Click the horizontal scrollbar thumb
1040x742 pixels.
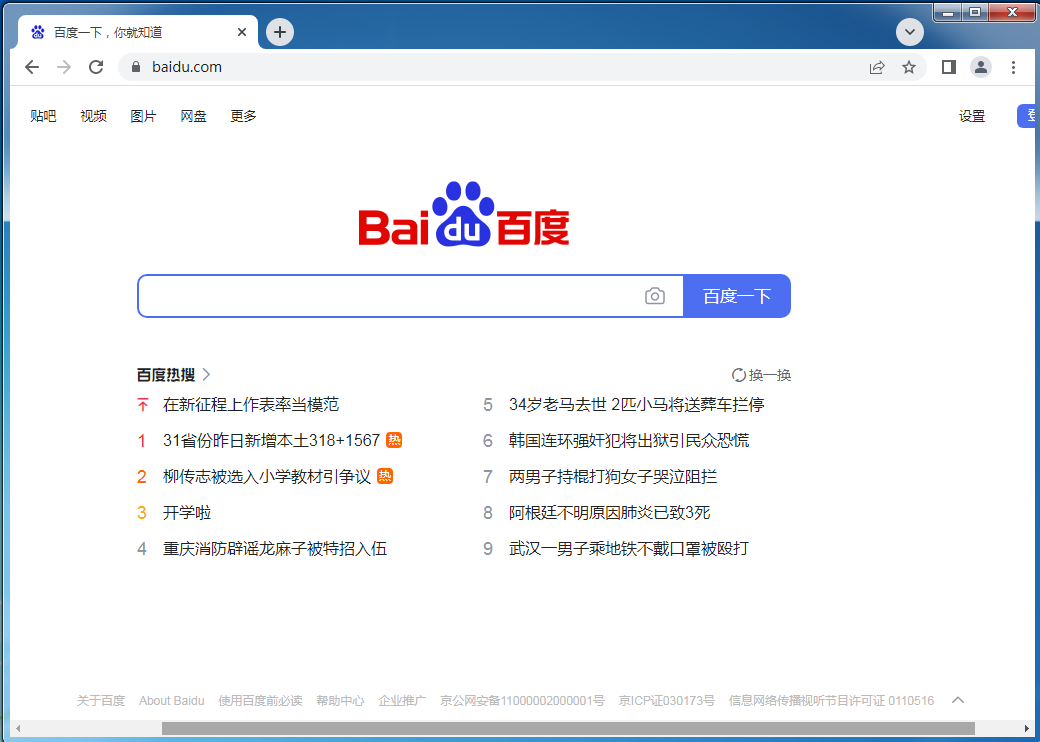tap(568, 729)
